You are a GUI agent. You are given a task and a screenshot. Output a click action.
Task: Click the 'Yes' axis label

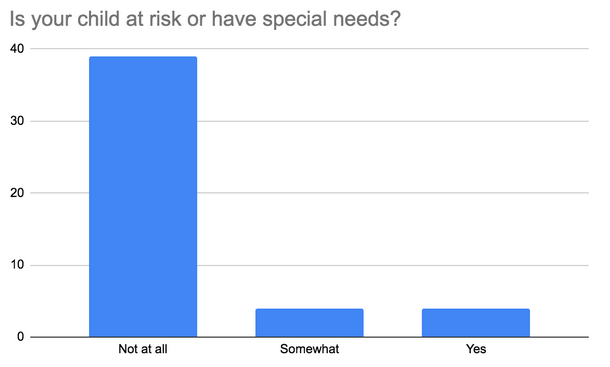[x=476, y=349]
